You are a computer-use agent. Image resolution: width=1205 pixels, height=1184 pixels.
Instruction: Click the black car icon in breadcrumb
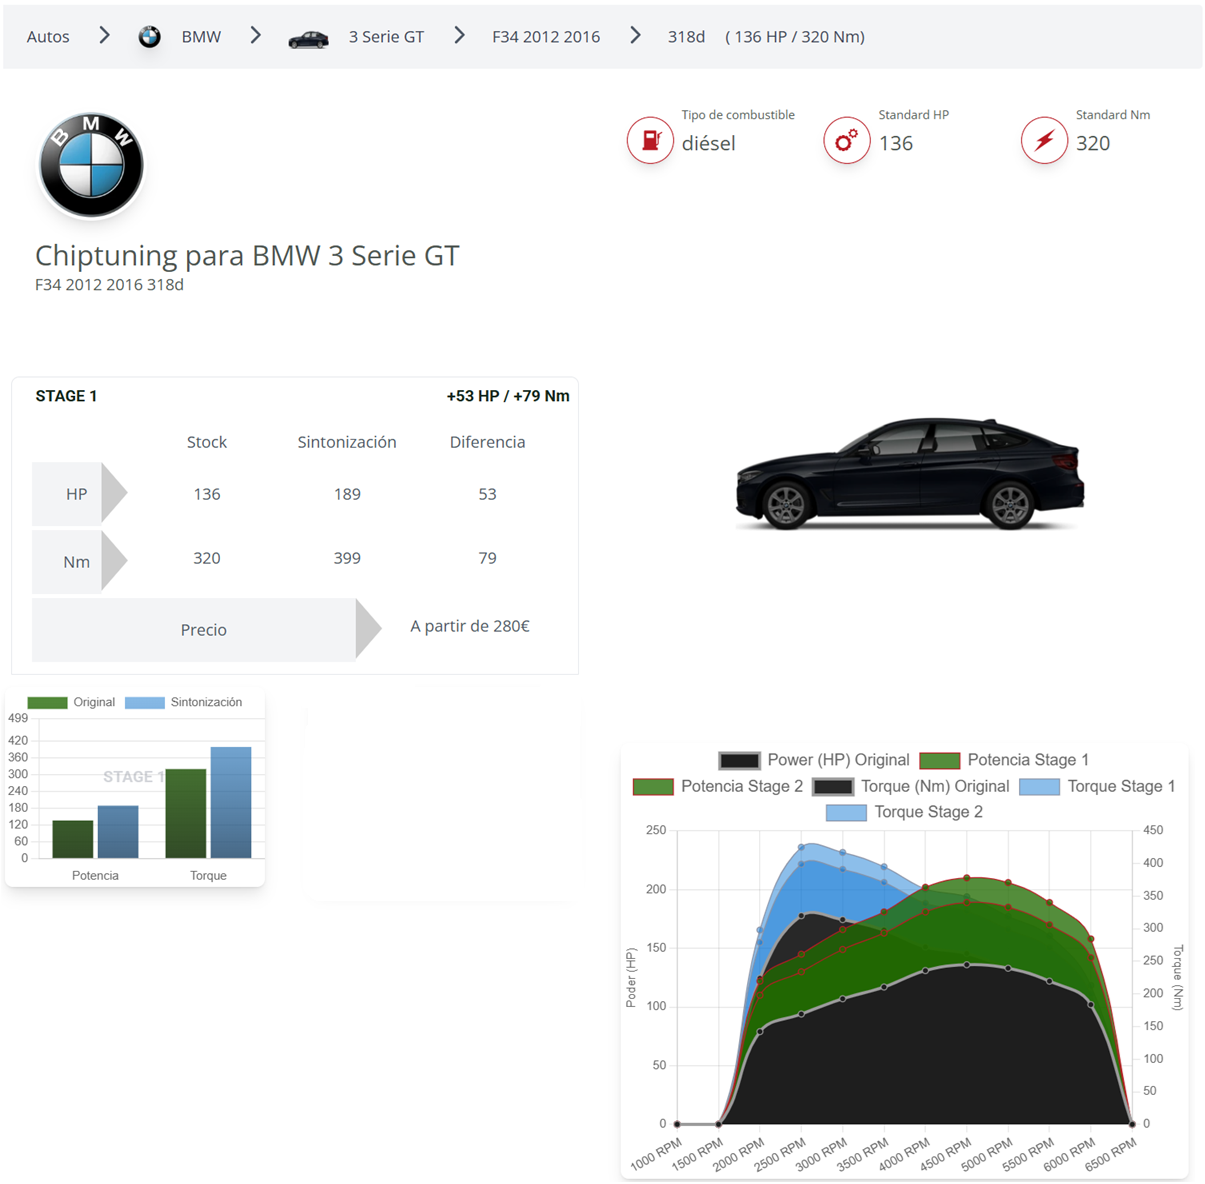(x=308, y=39)
